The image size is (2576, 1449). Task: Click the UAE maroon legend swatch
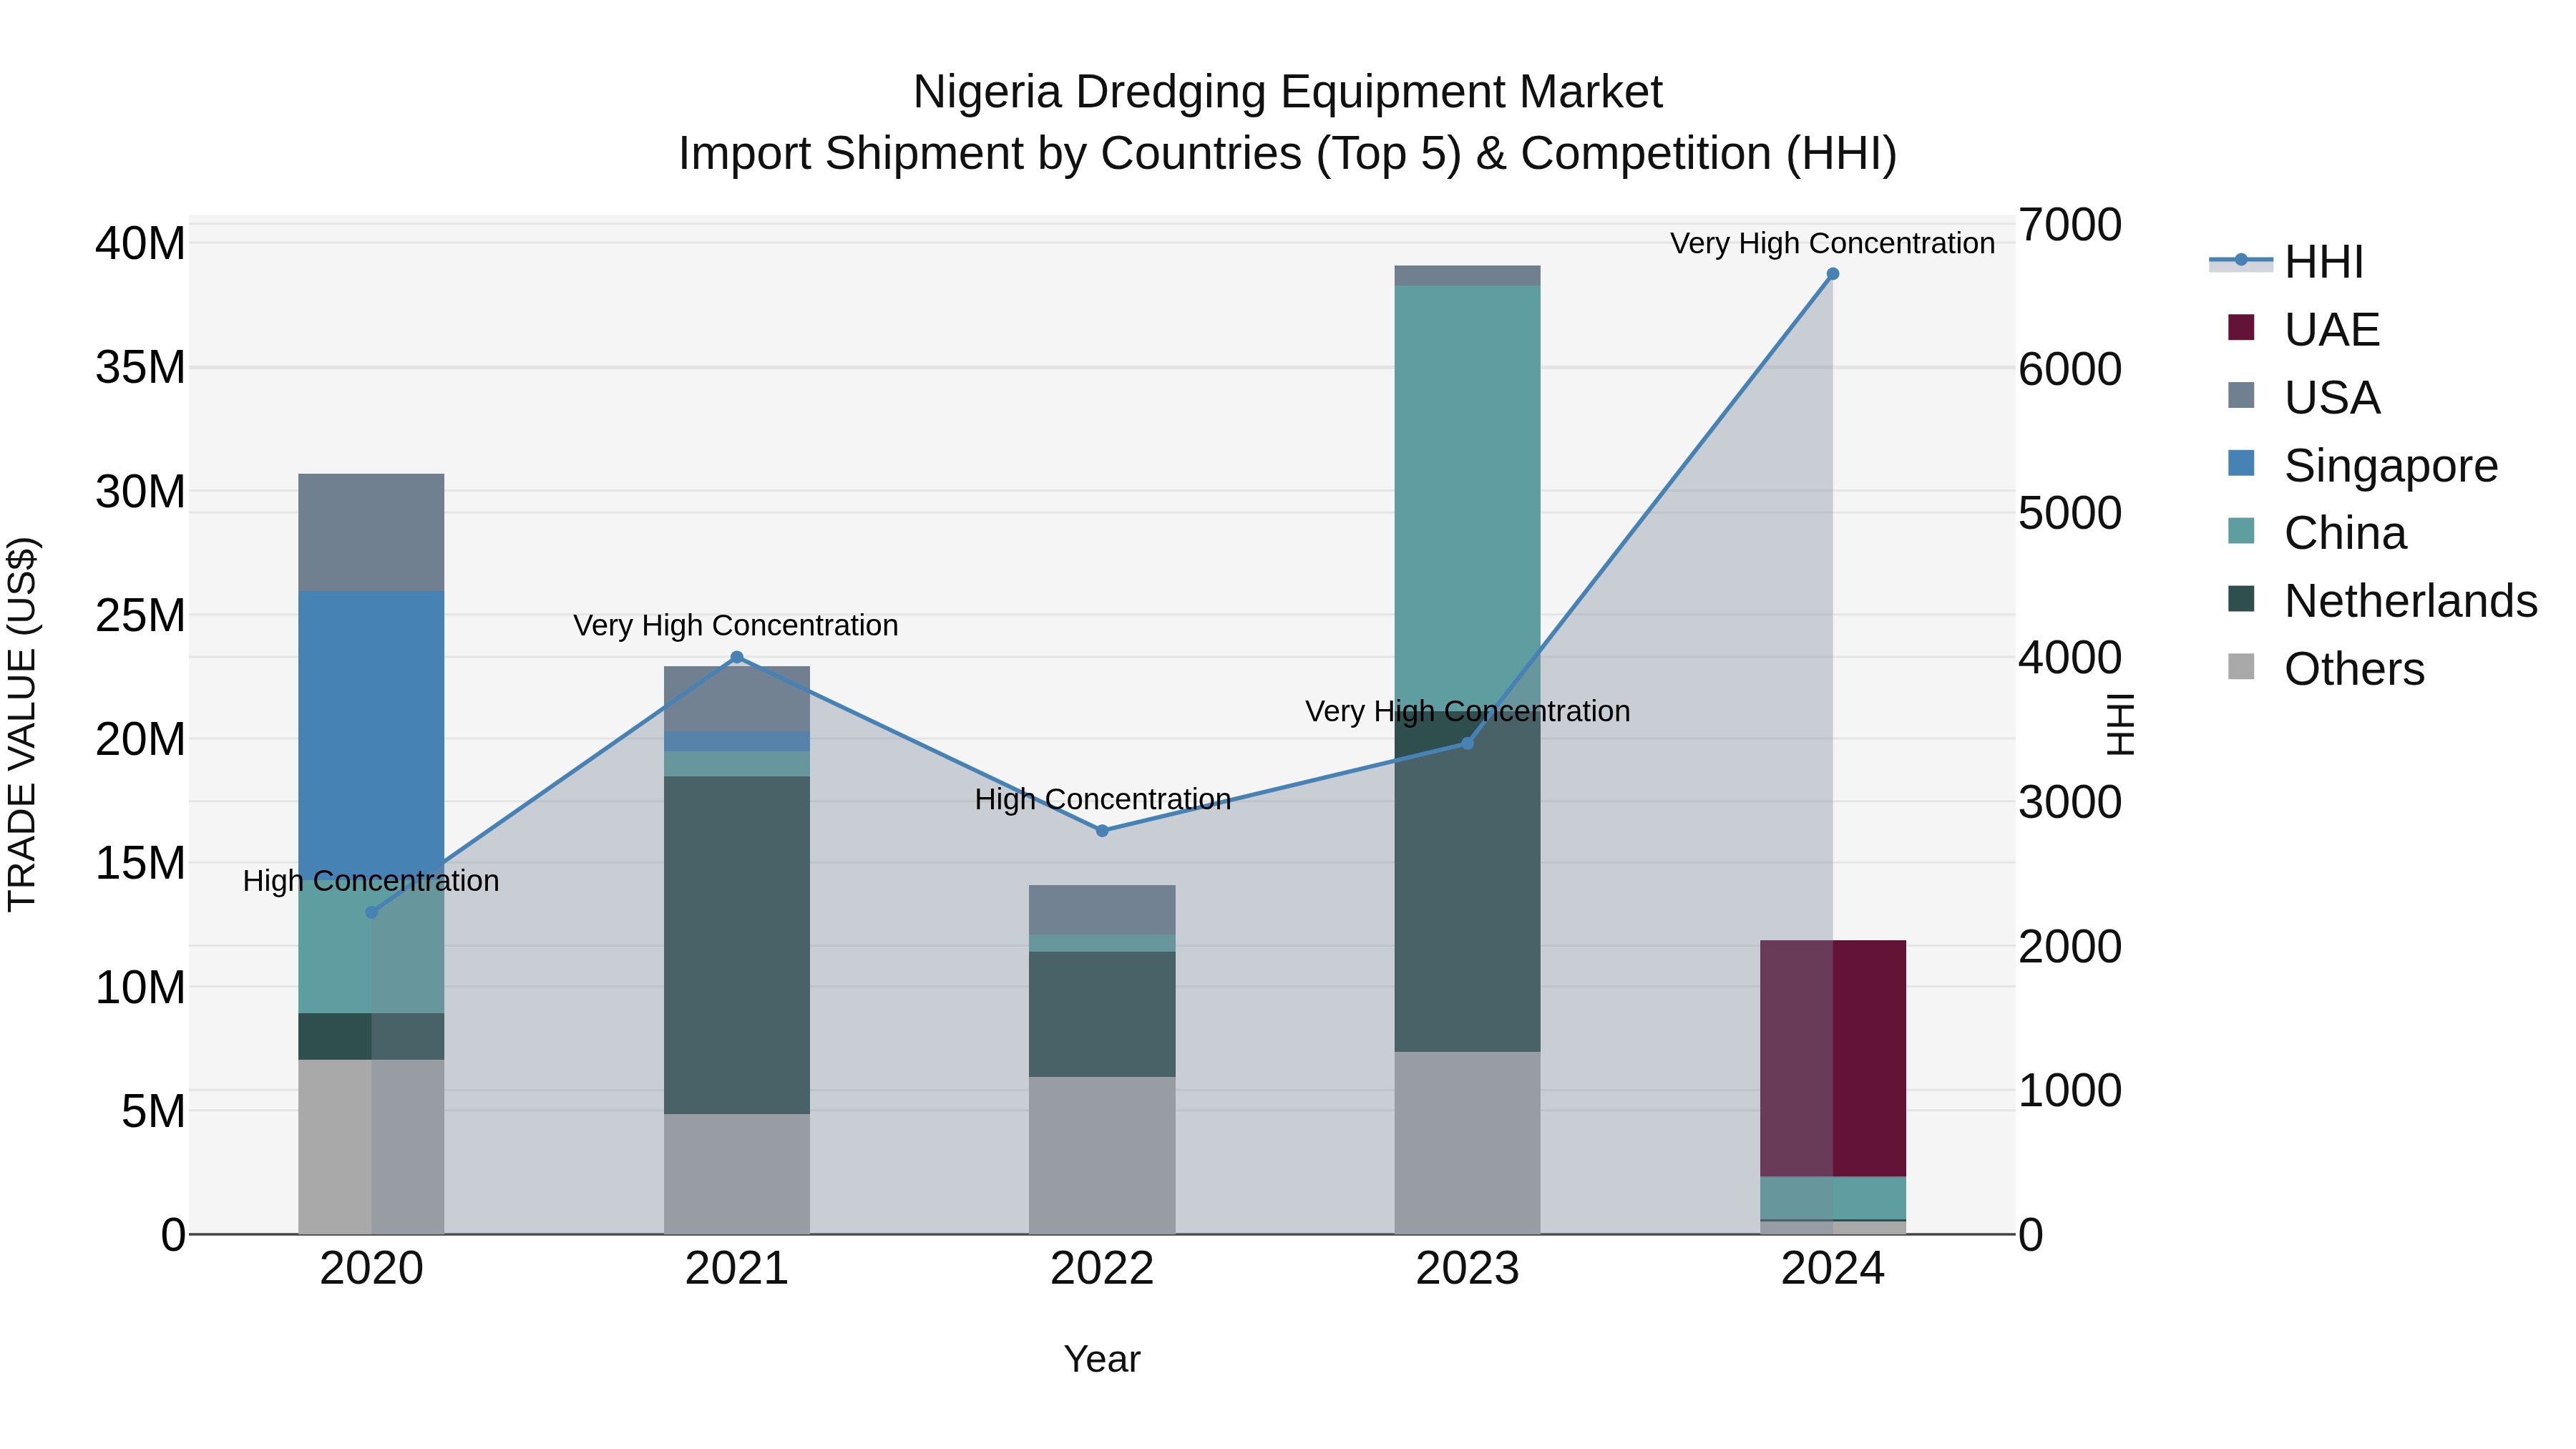[x=2241, y=327]
